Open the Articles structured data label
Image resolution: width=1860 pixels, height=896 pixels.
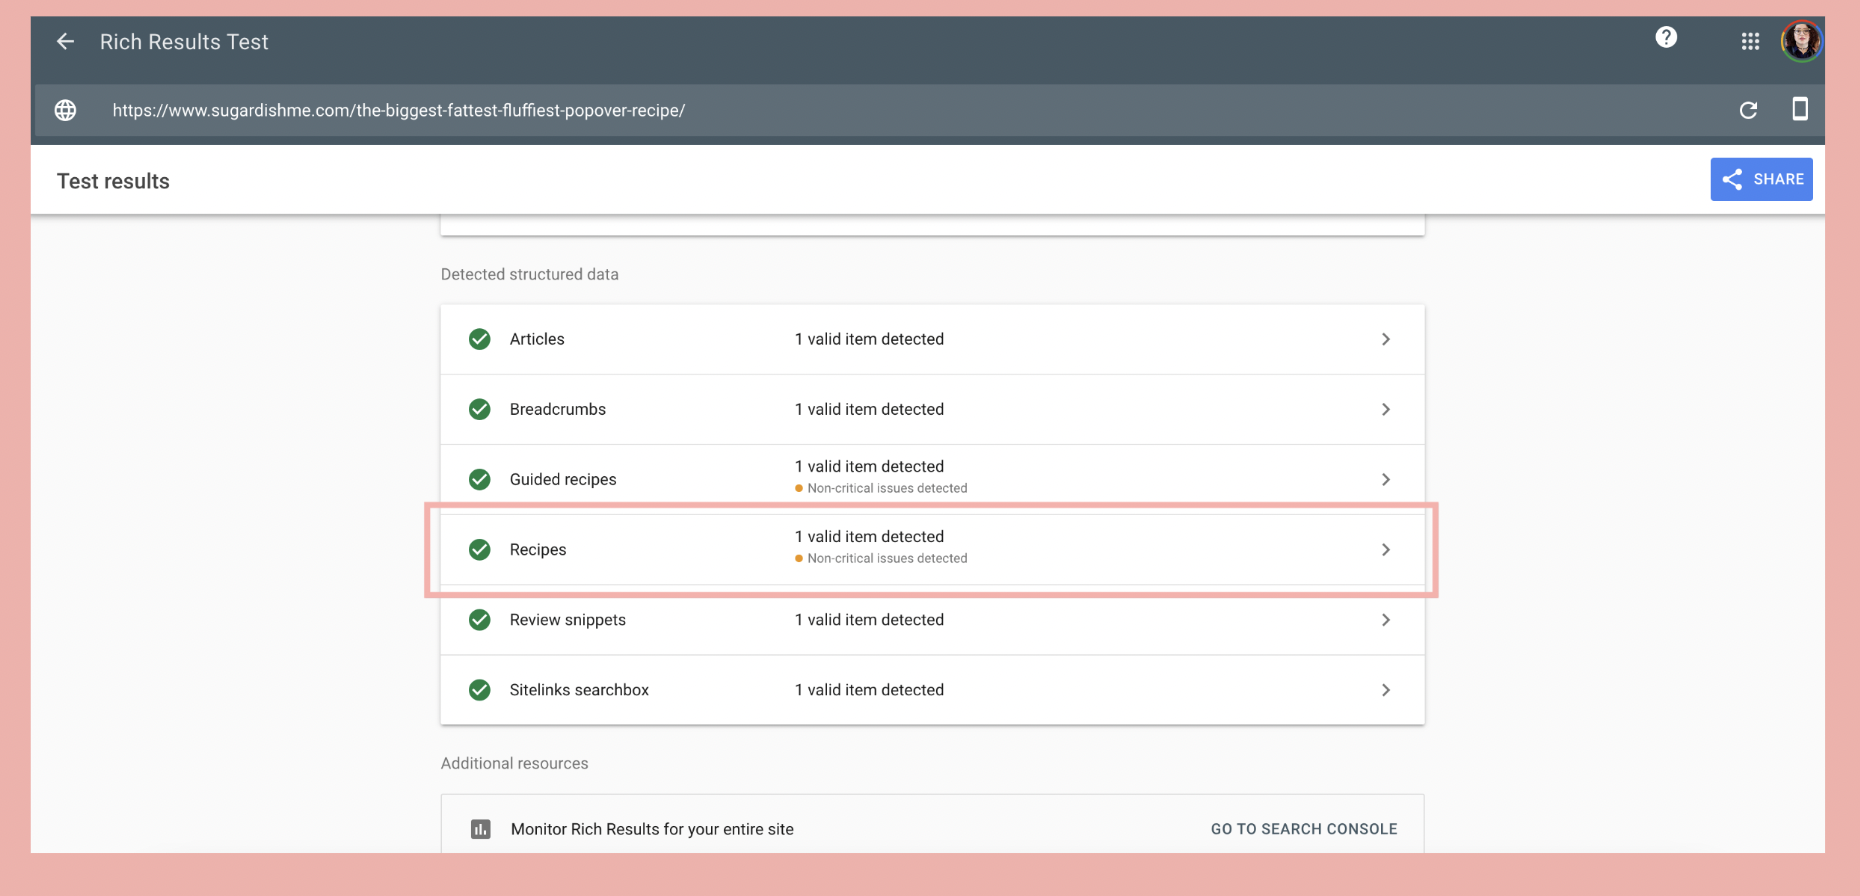click(537, 339)
